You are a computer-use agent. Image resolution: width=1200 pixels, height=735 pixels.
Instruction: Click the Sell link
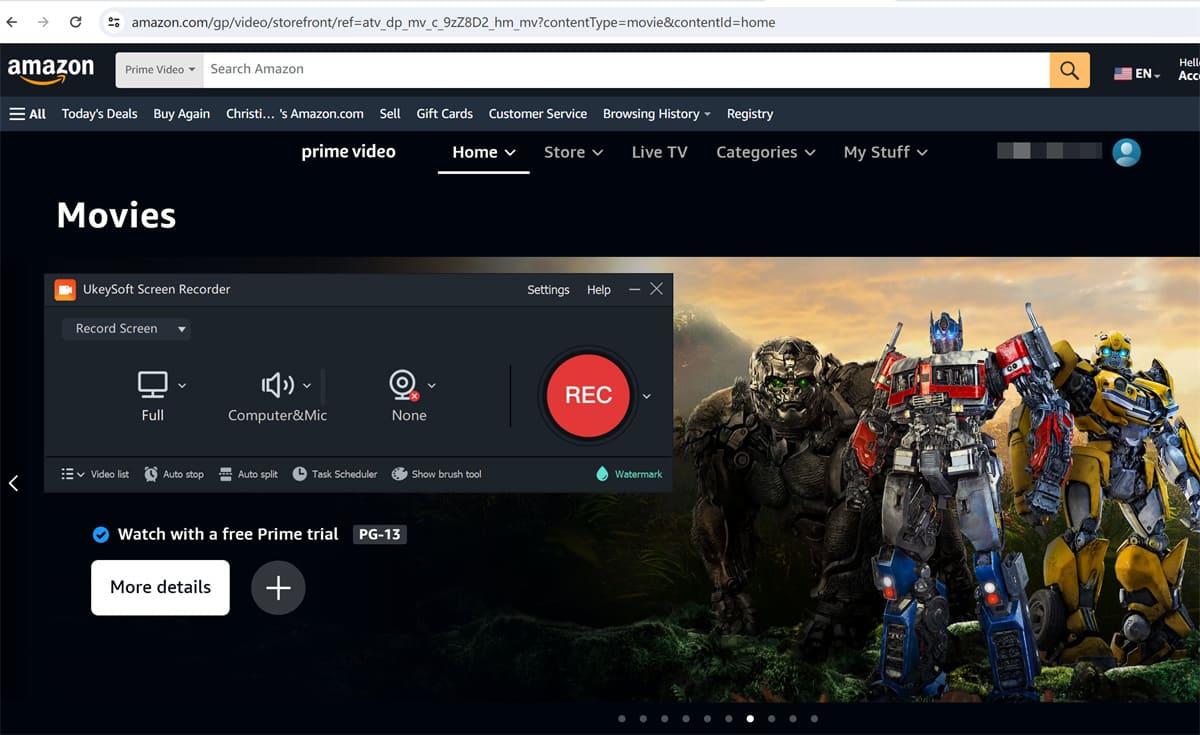(x=390, y=114)
